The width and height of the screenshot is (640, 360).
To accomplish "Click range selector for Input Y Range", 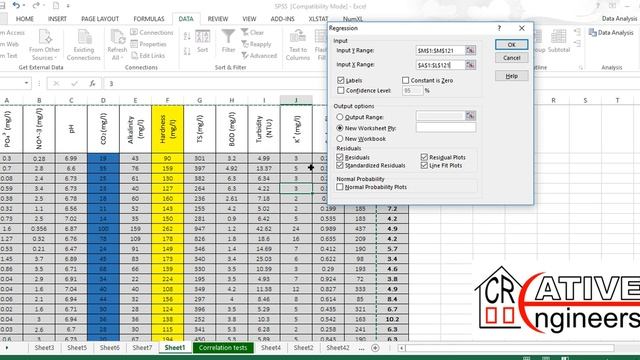I will (x=470, y=50).
